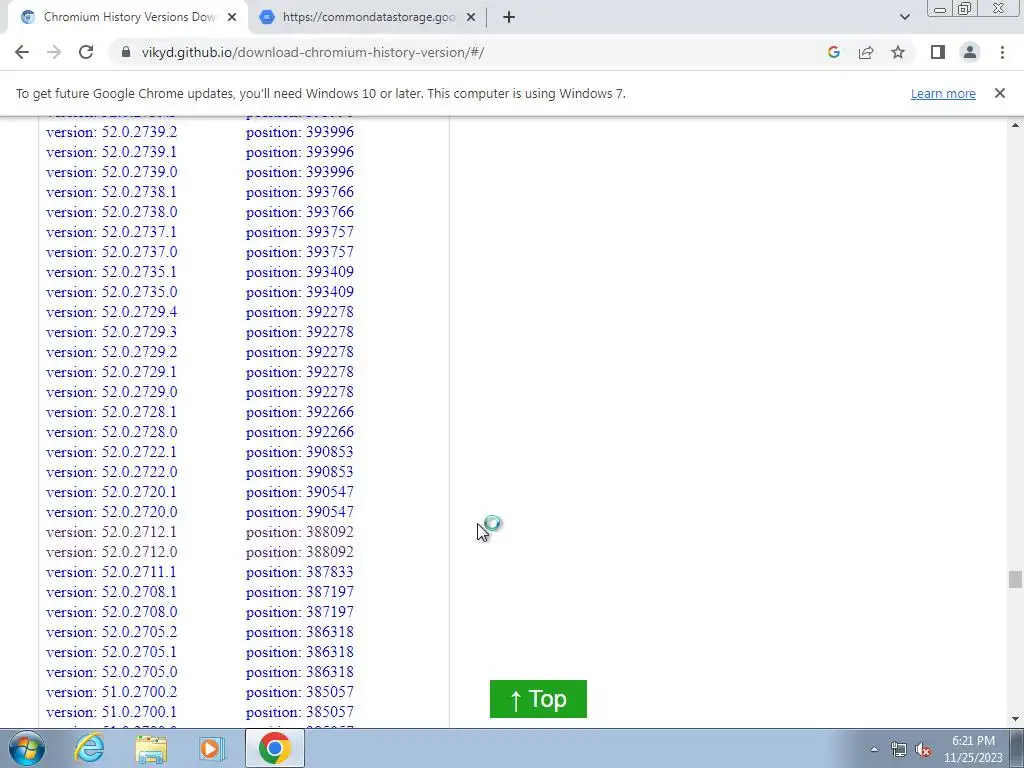Open version 52.0.2729.1 link
Viewport: 1024px width, 768px height.
112,372
